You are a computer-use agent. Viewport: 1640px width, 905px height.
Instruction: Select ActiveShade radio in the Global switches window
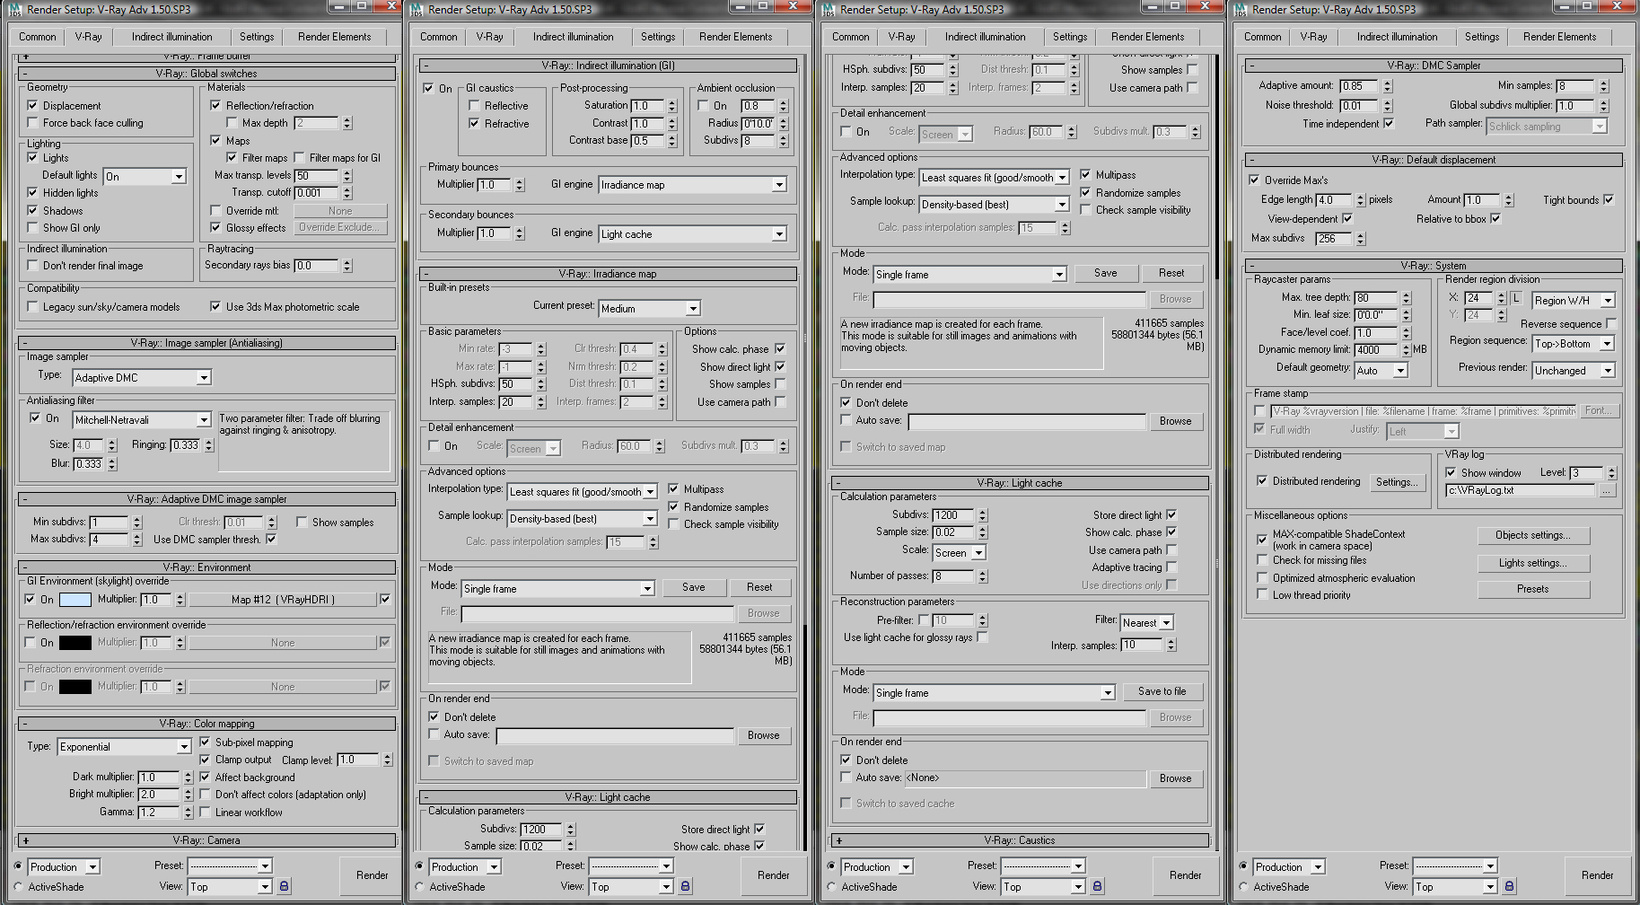(x=18, y=887)
